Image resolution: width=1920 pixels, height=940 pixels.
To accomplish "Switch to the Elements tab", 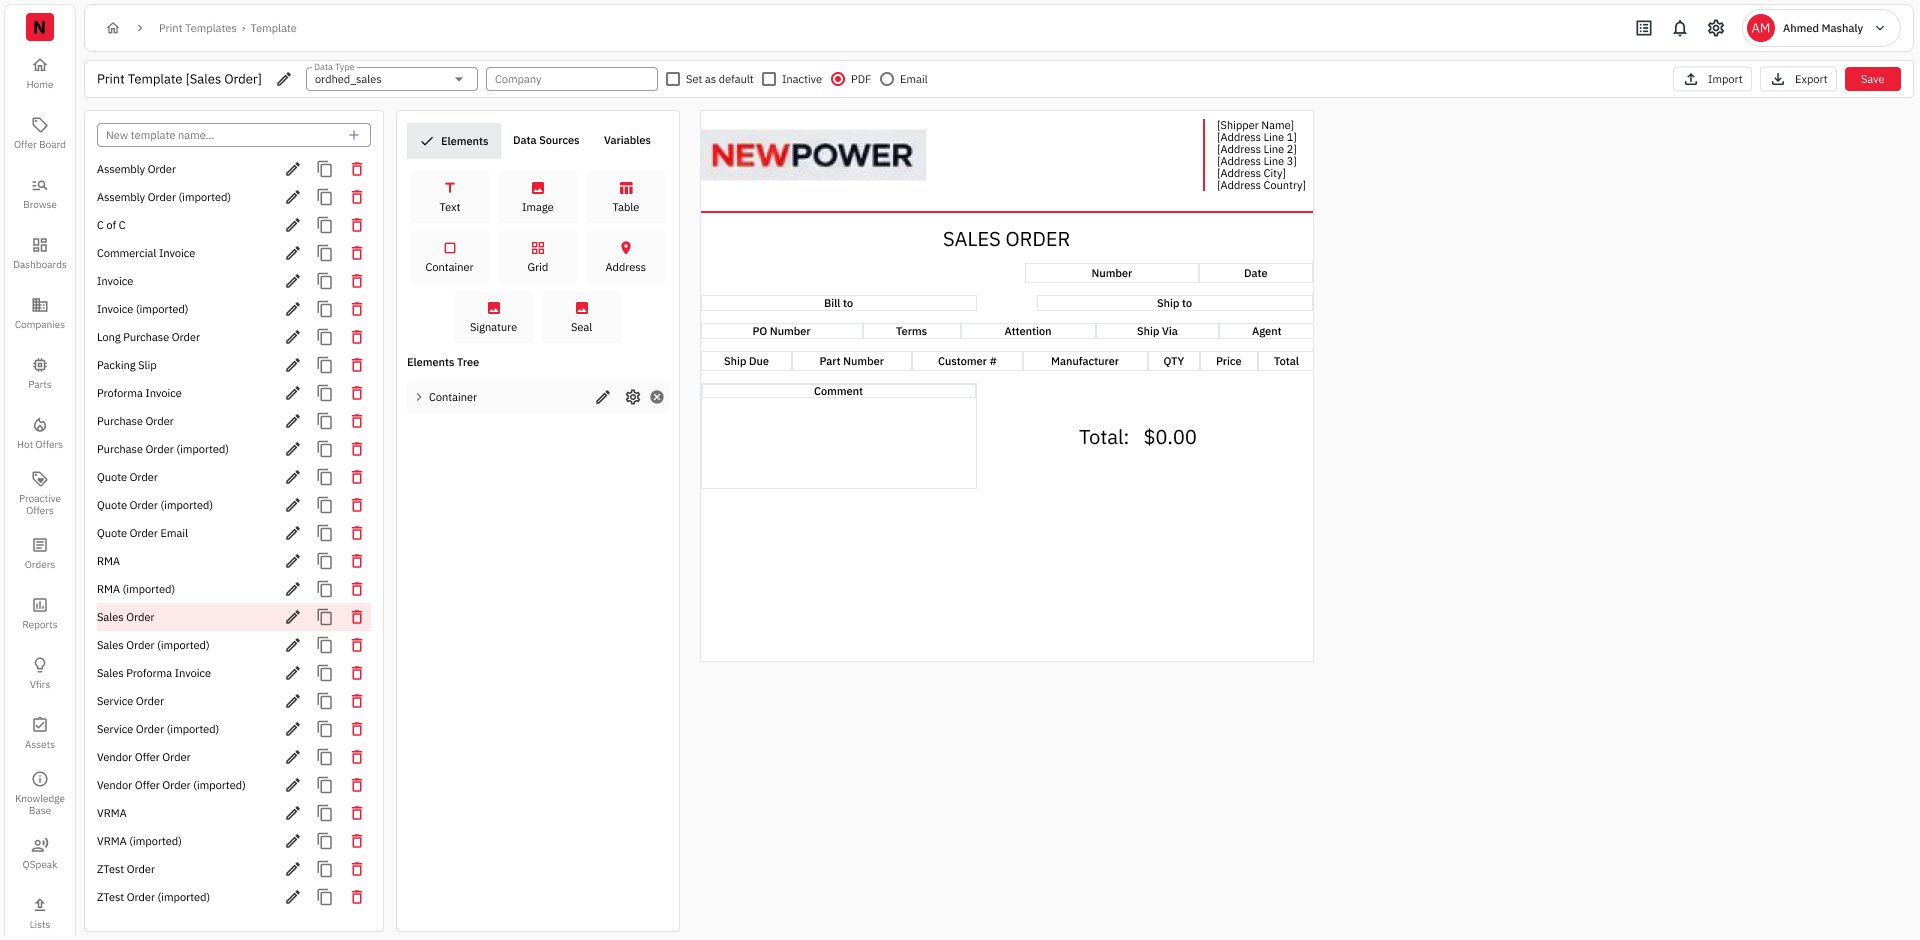I will pyautogui.click(x=454, y=141).
